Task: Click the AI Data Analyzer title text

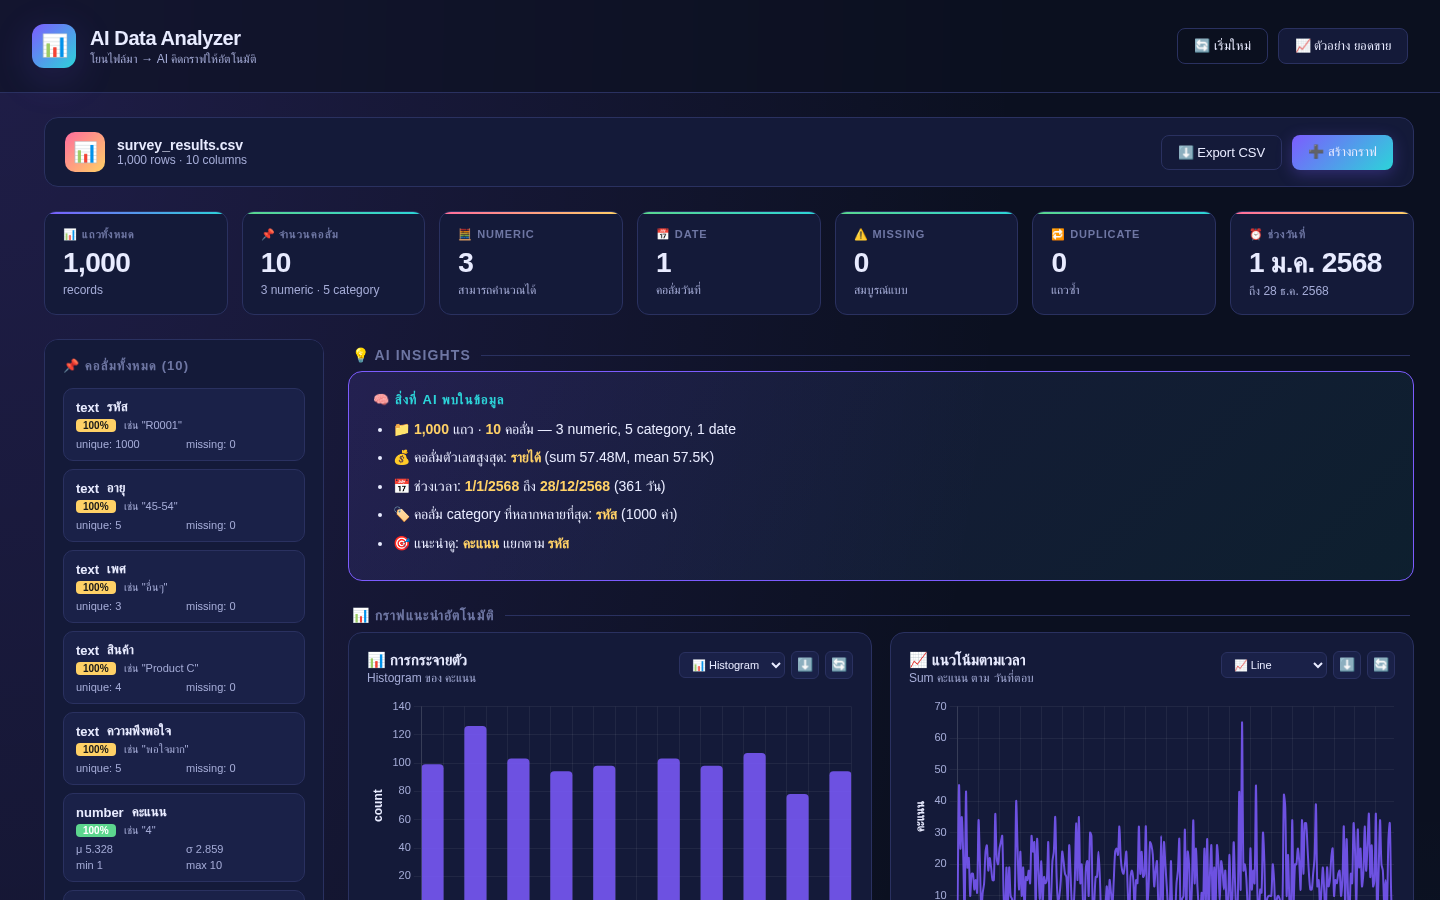Action: pos(165,38)
